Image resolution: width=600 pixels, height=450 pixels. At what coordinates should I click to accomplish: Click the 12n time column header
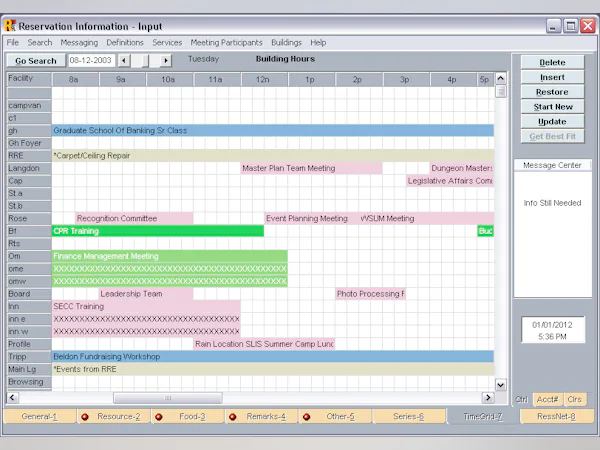(264, 79)
